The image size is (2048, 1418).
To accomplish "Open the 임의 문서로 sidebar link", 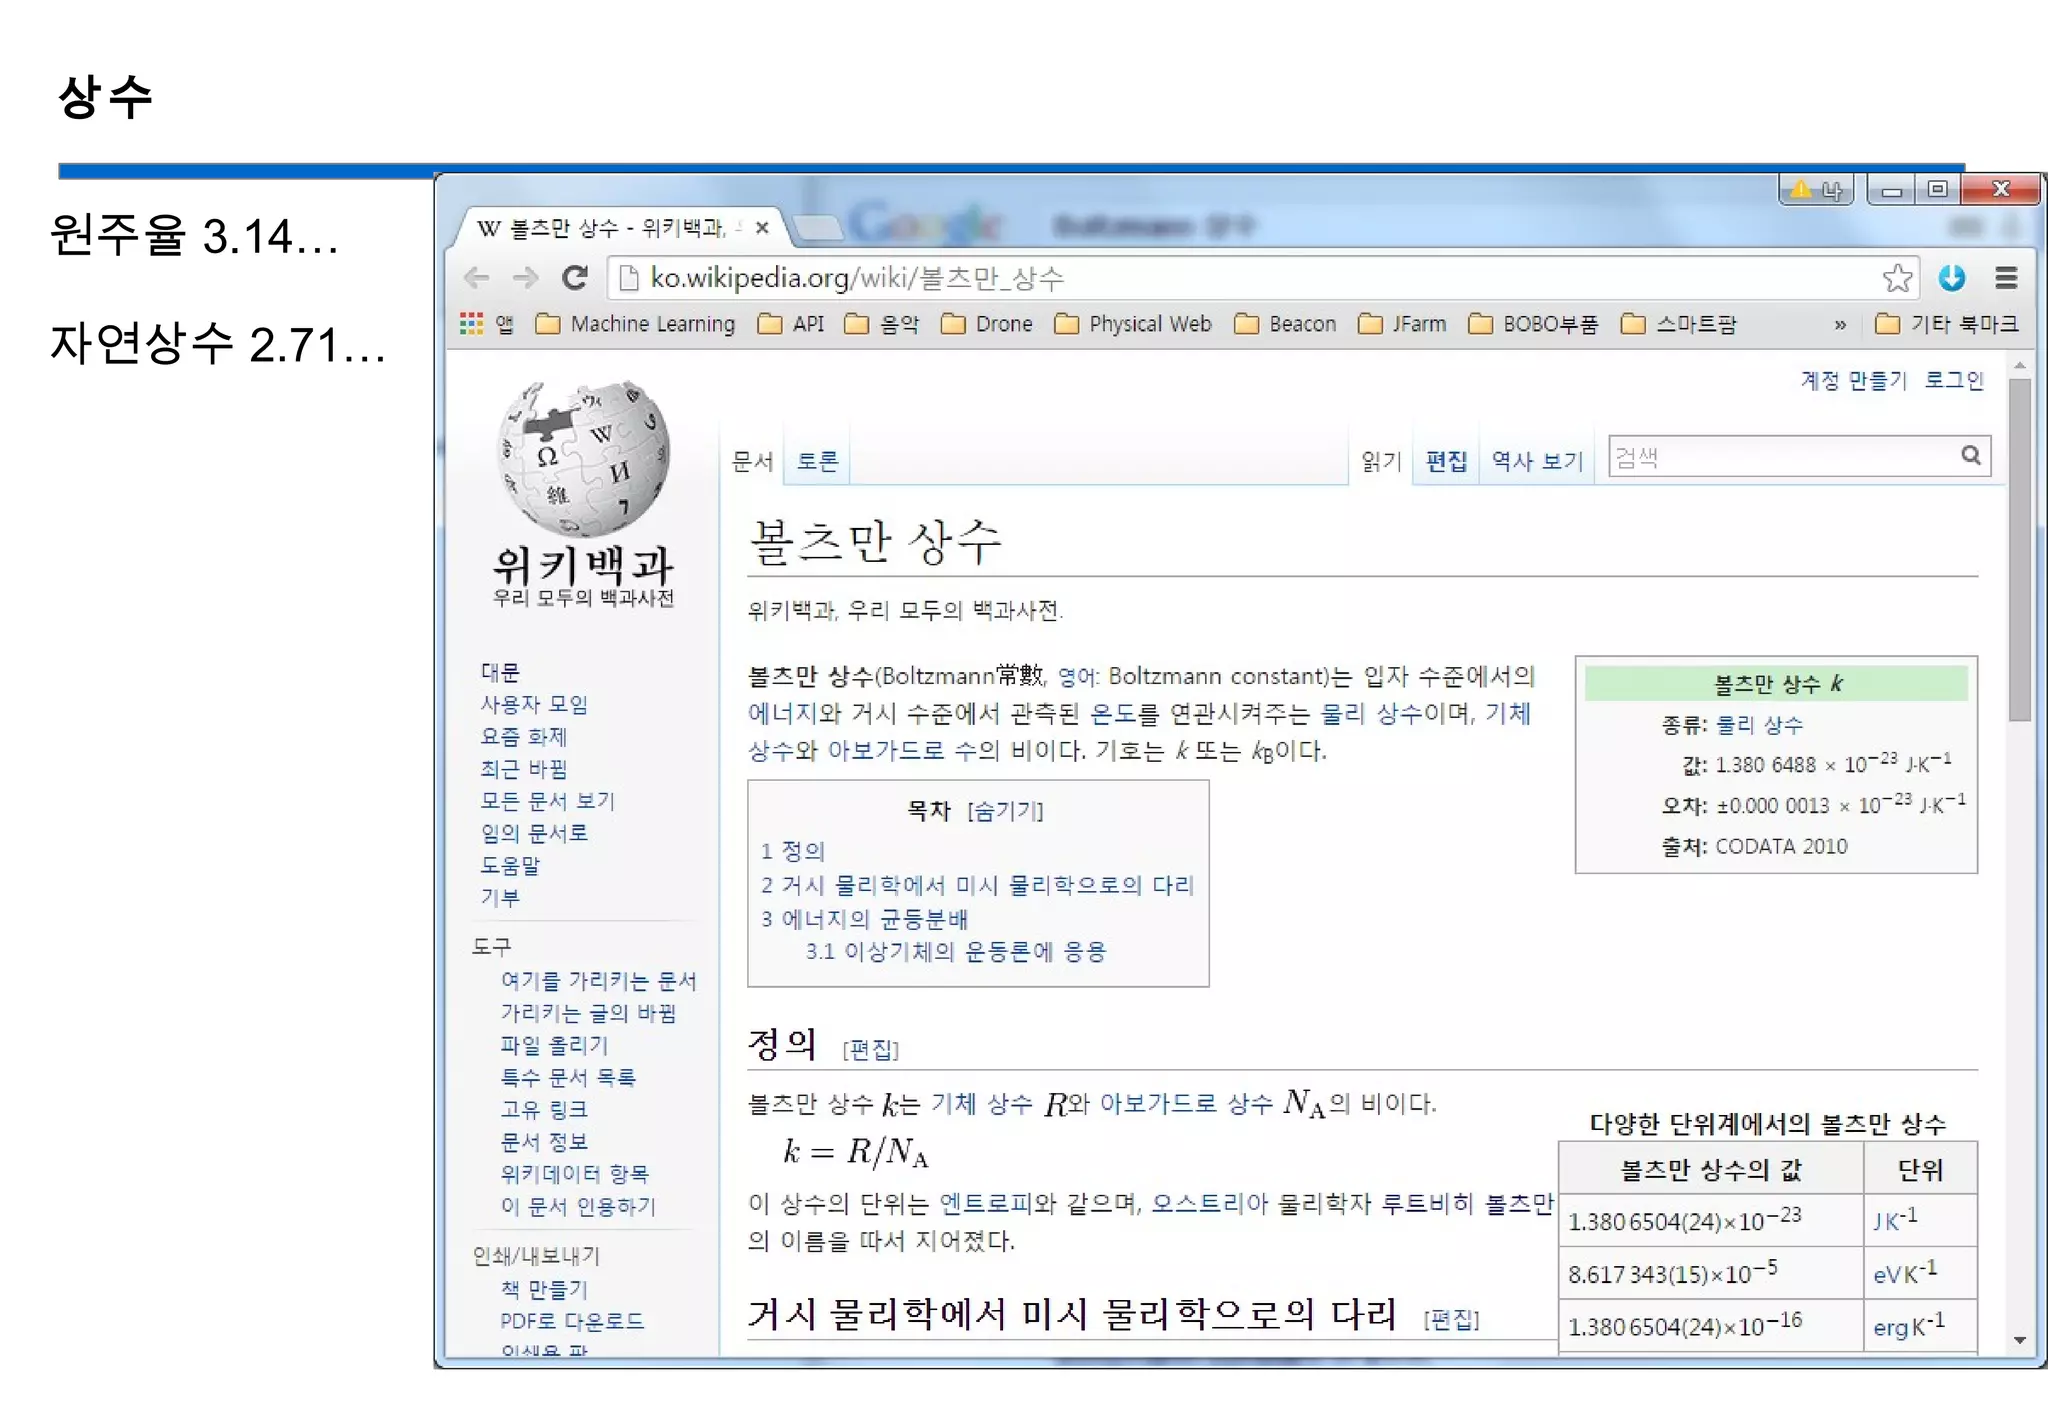I will click(x=534, y=833).
